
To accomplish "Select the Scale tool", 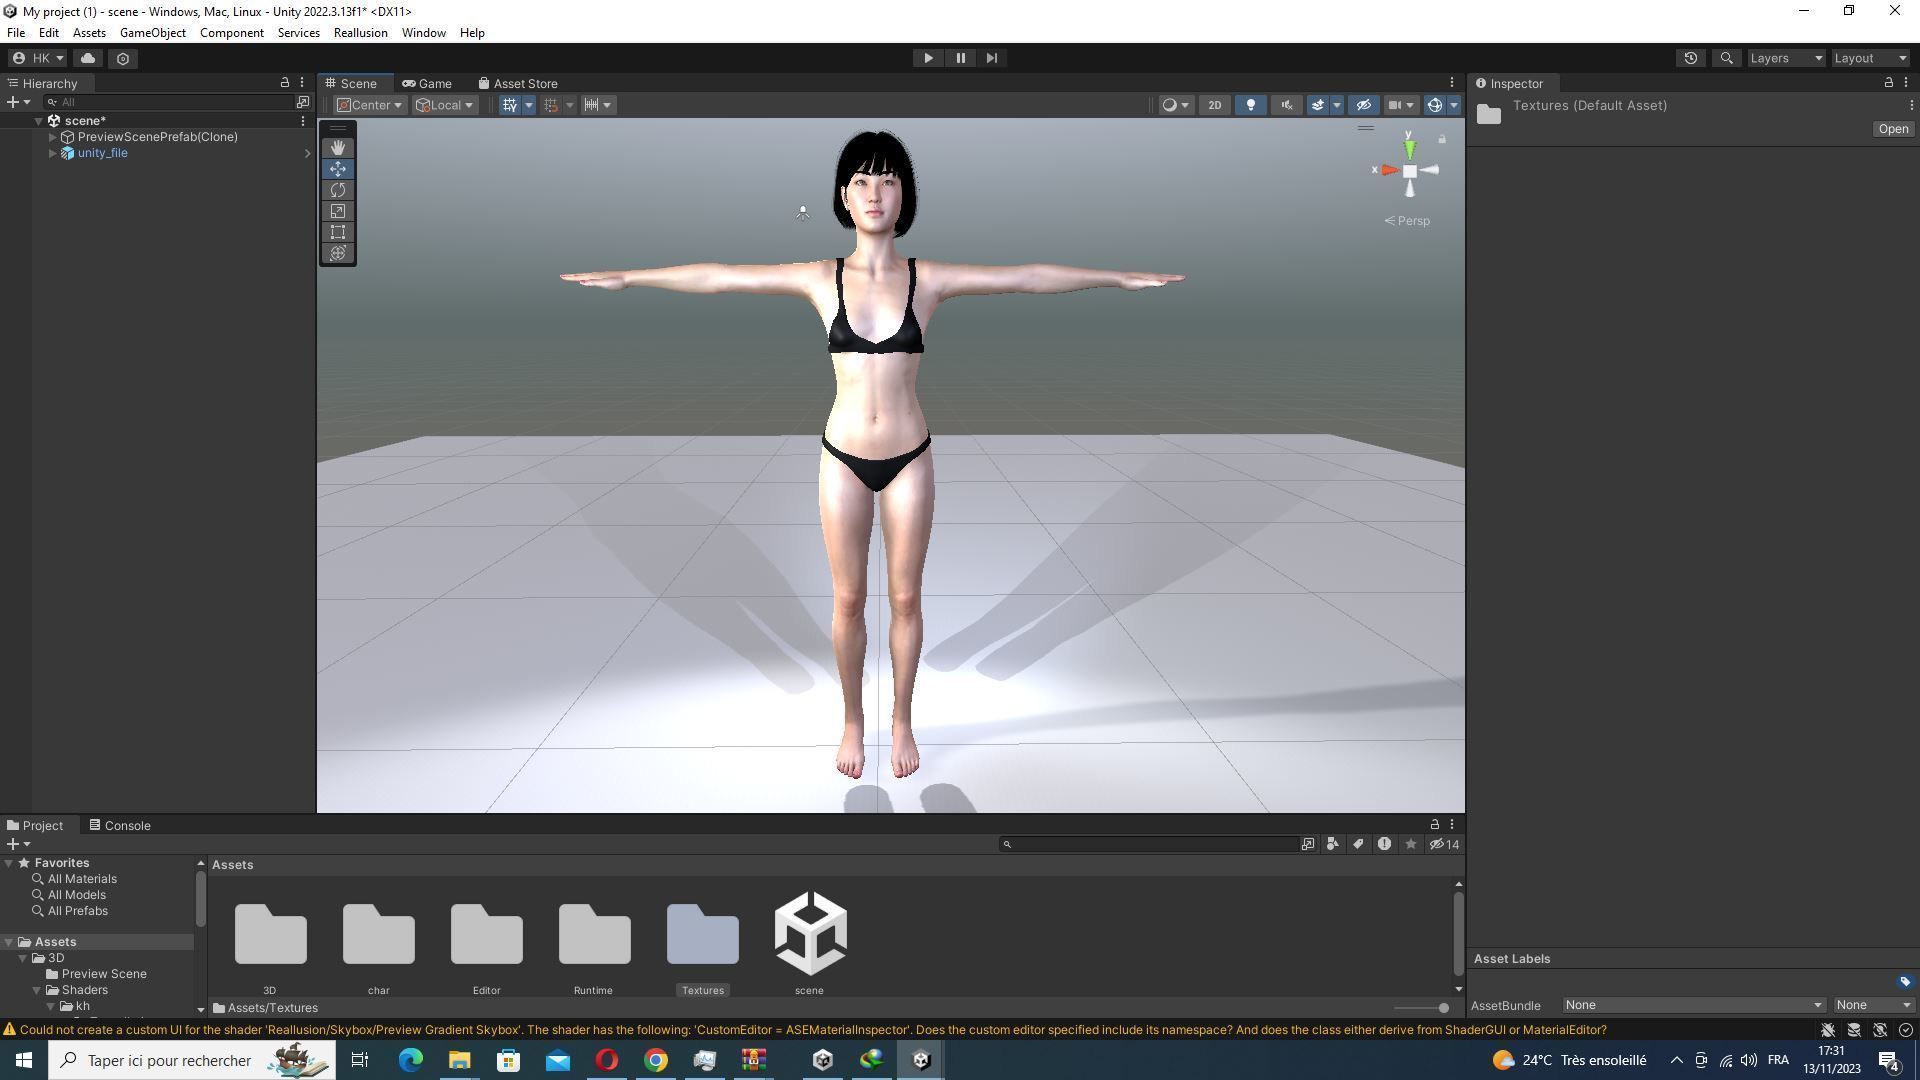I will click(338, 211).
